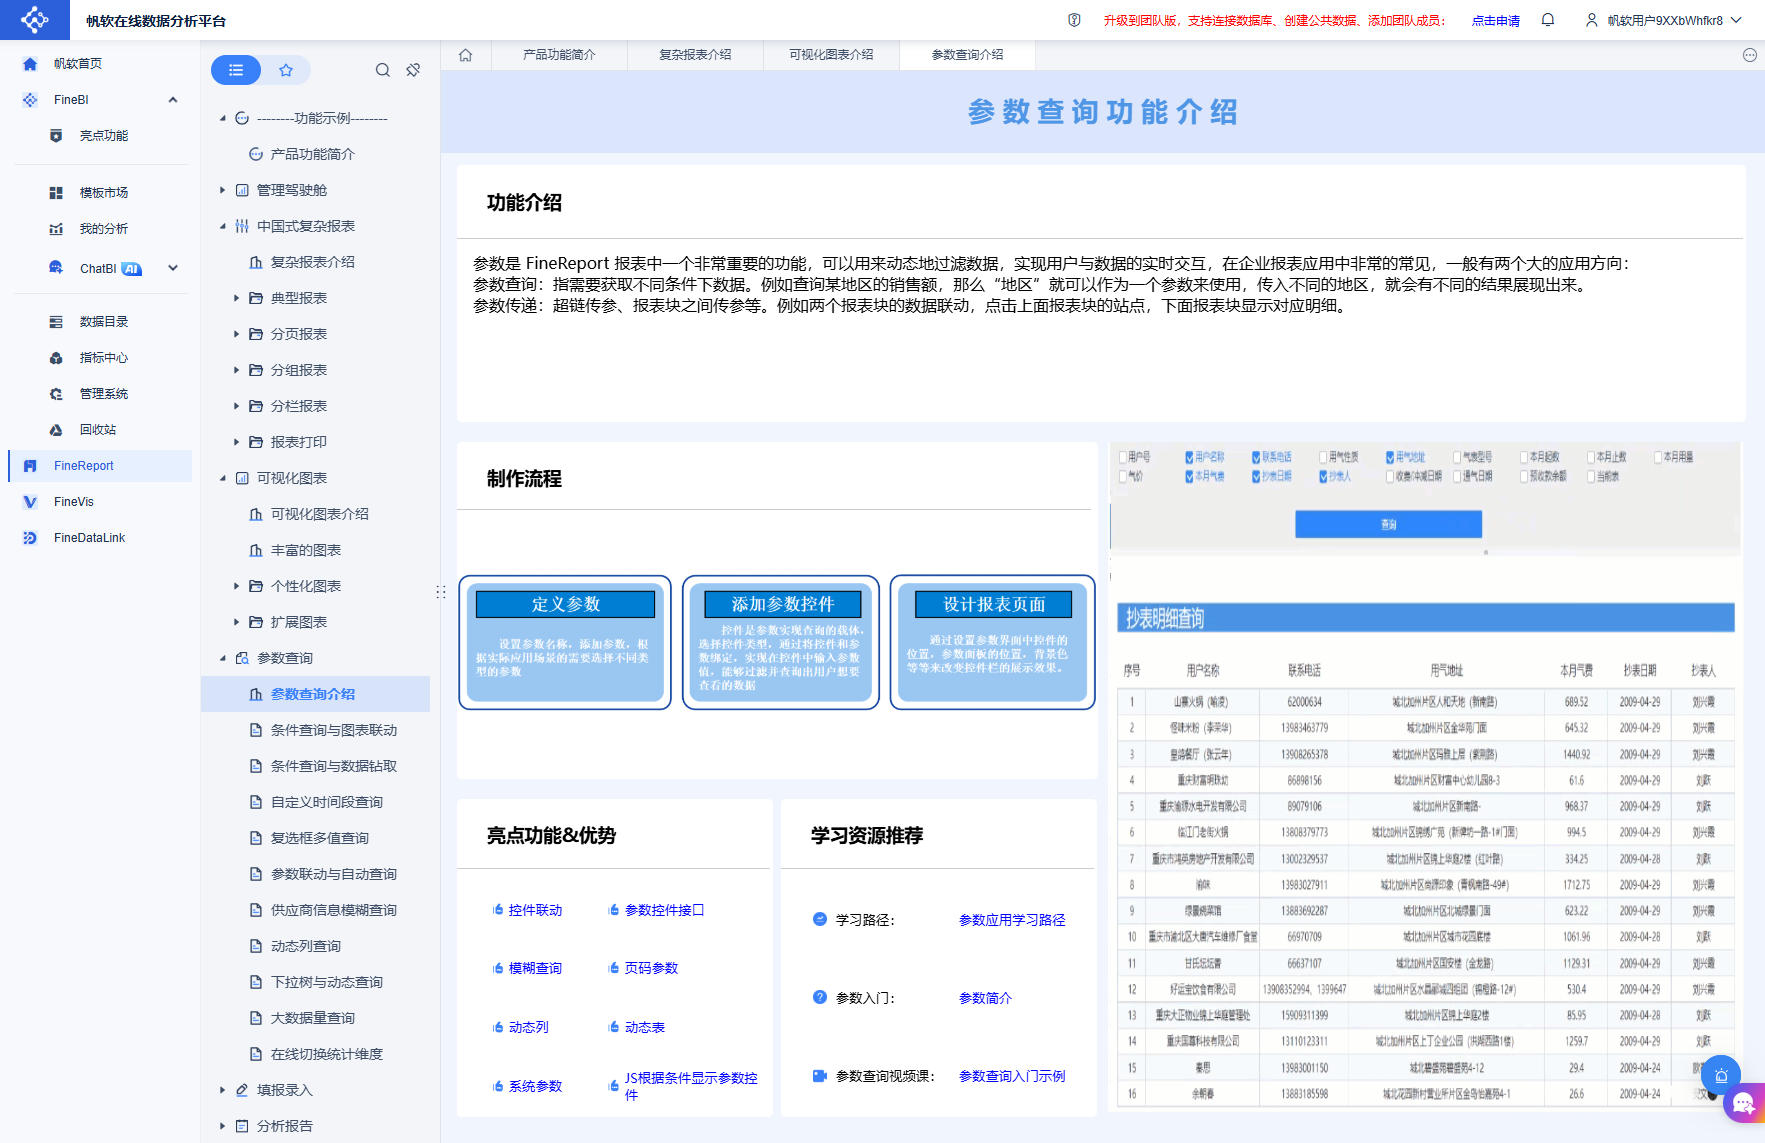The image size is (1765, 1143).
Task: Open the 参数简介 link
Action: (985, 998)
